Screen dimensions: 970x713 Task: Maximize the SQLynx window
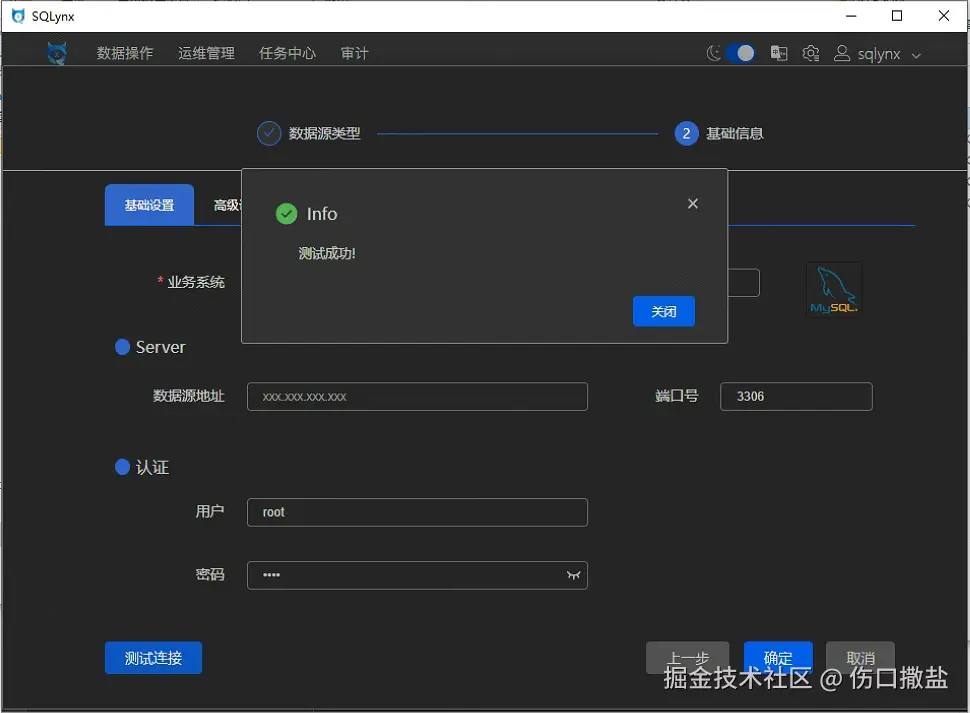(897, 16)
